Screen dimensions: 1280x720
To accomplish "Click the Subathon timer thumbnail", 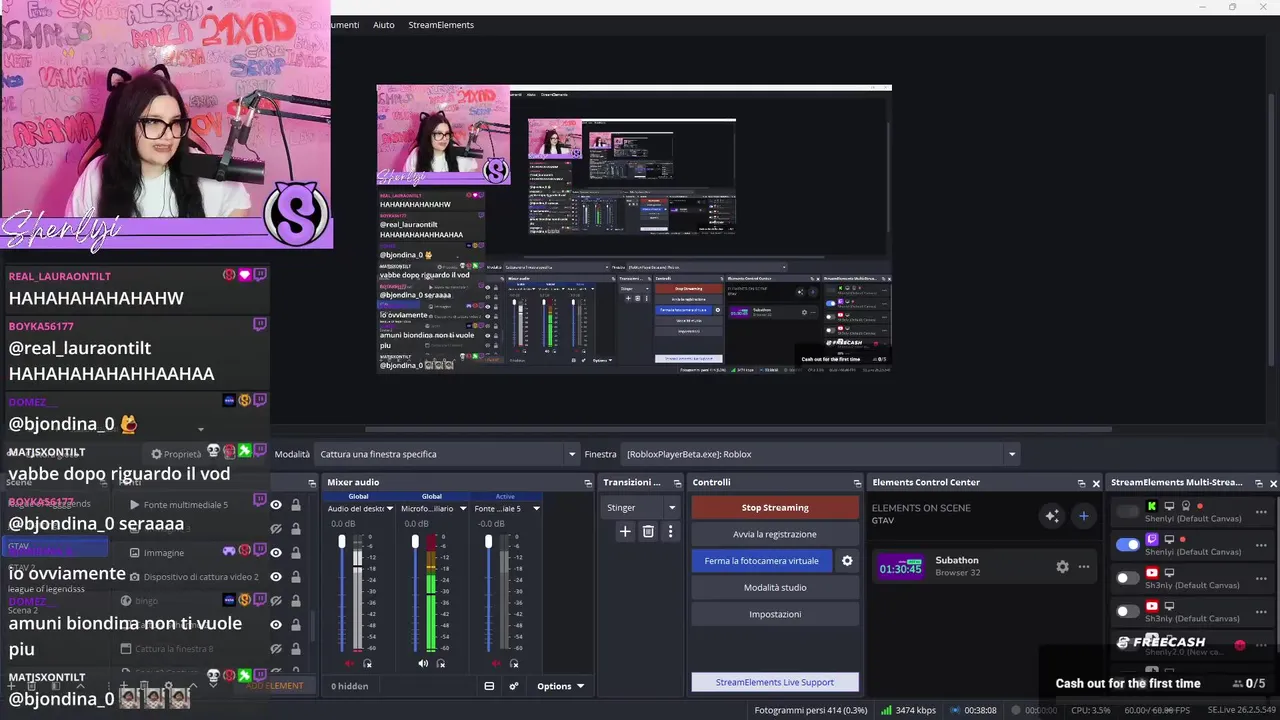I will coord(900,567).
